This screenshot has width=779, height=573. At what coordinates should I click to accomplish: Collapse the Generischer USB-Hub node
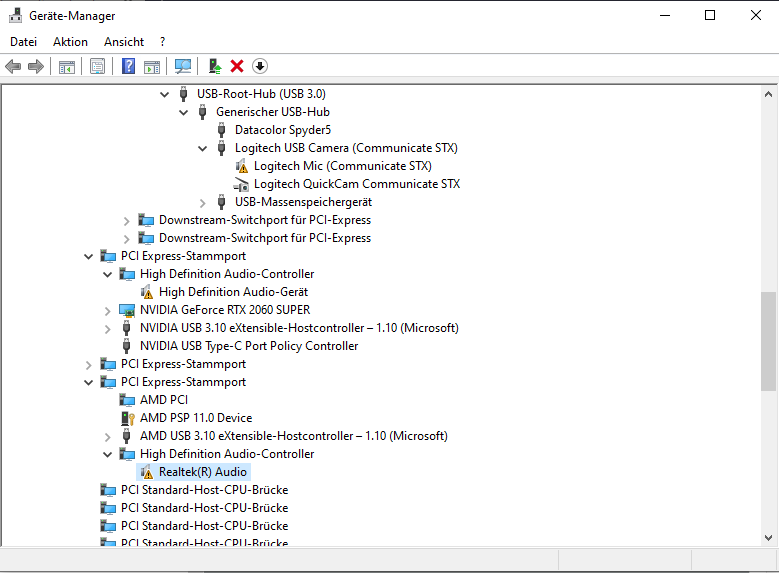[x=183, y=112]
